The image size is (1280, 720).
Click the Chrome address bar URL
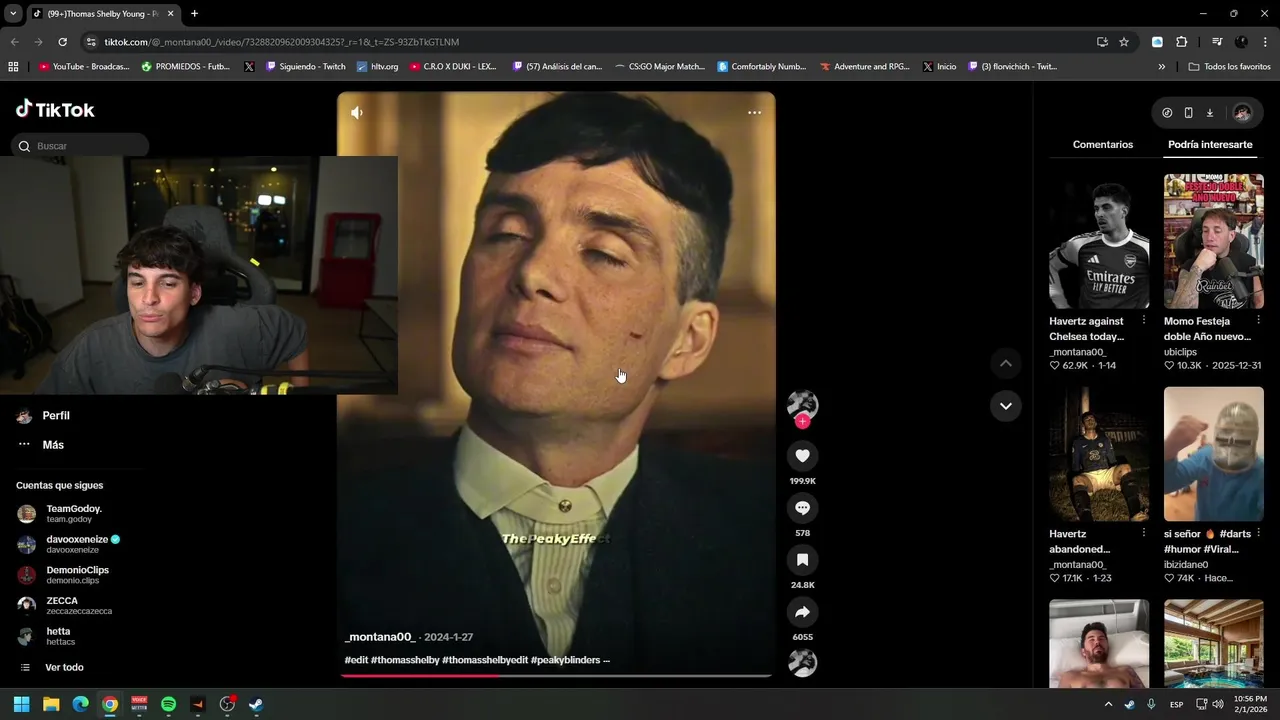[x=282, y=42]
